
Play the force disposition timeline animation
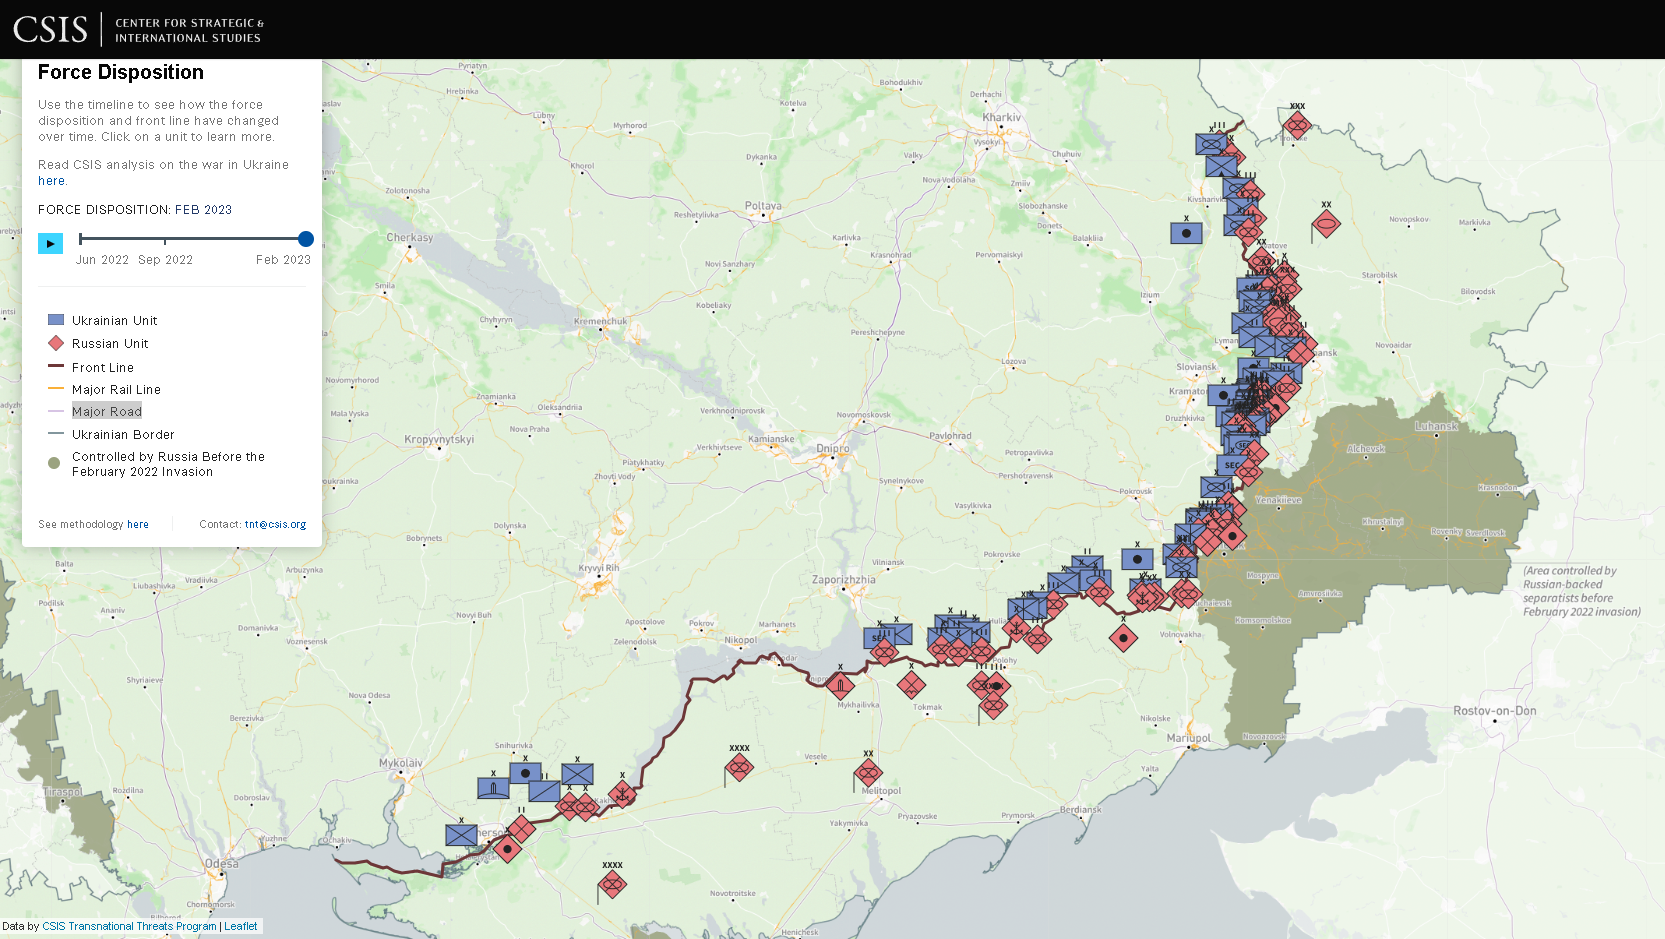50,243
